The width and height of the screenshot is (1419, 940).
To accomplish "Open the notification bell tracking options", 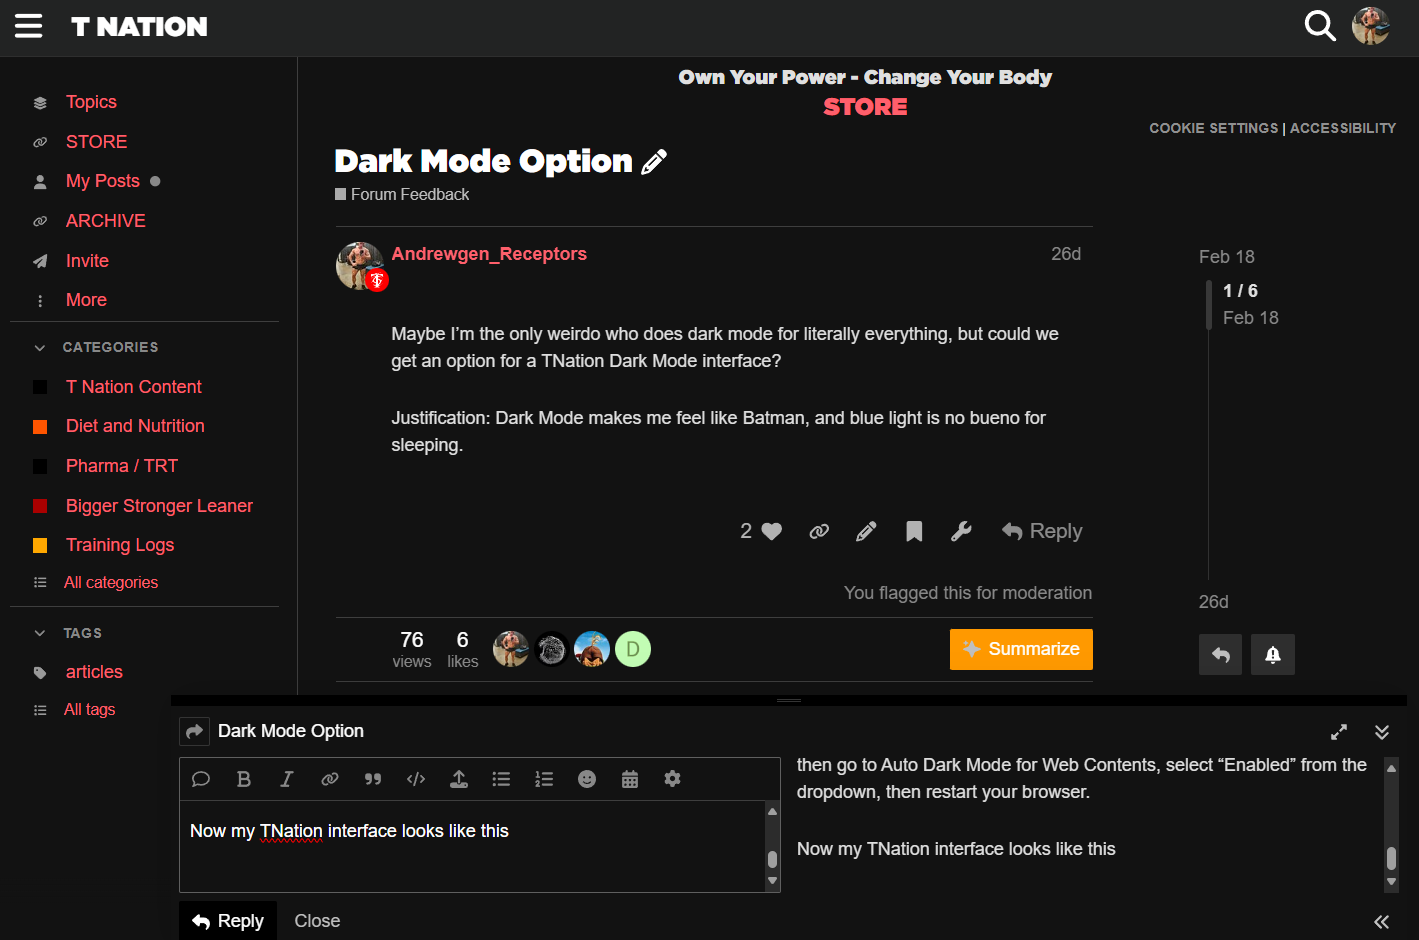I will coord(1273,655).
